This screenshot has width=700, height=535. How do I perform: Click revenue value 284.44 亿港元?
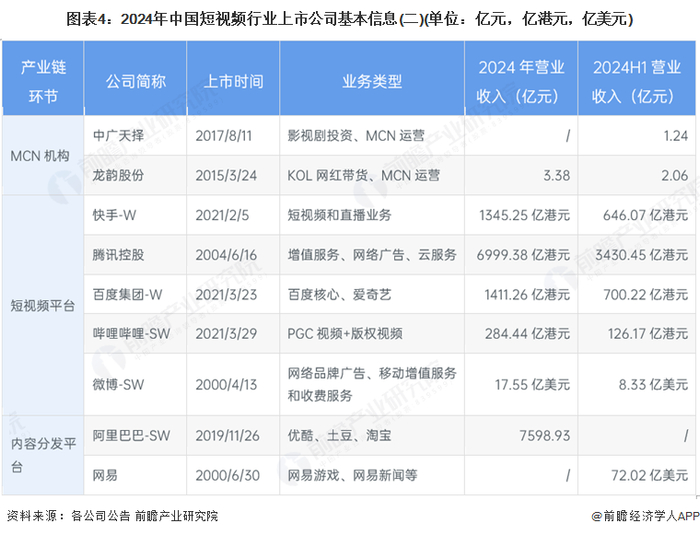coord(527,333)
